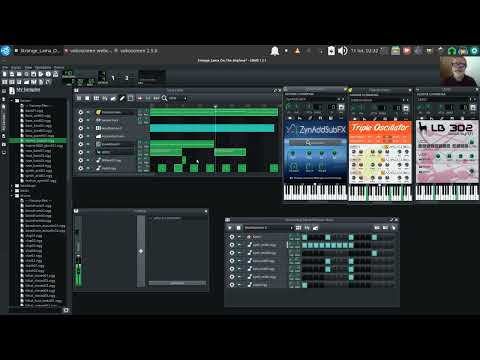The image size is (480, 360).
Task: Open Beat/Bassline 0 track settings gear
Action: (80, 128)
